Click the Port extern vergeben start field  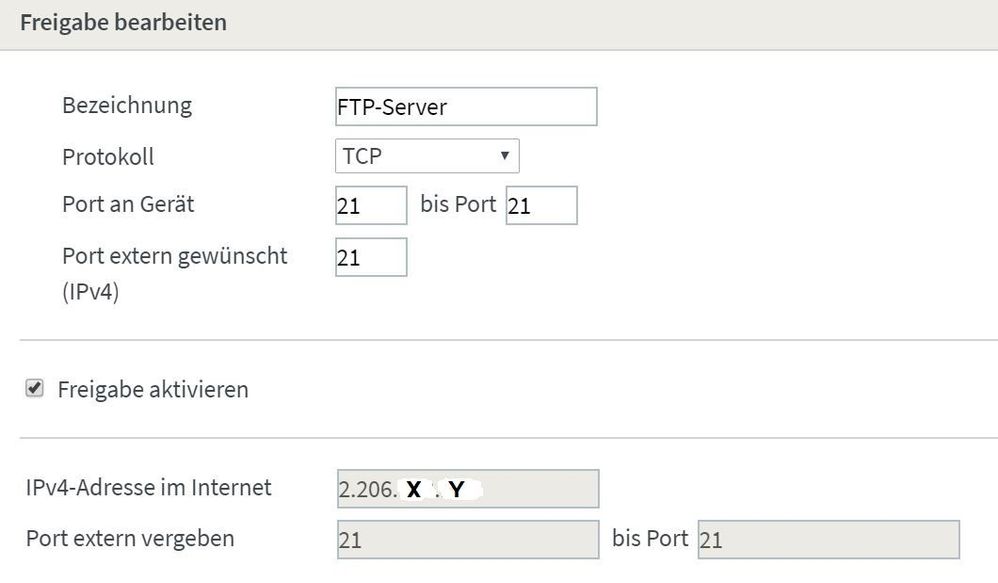tap(468, 540)
